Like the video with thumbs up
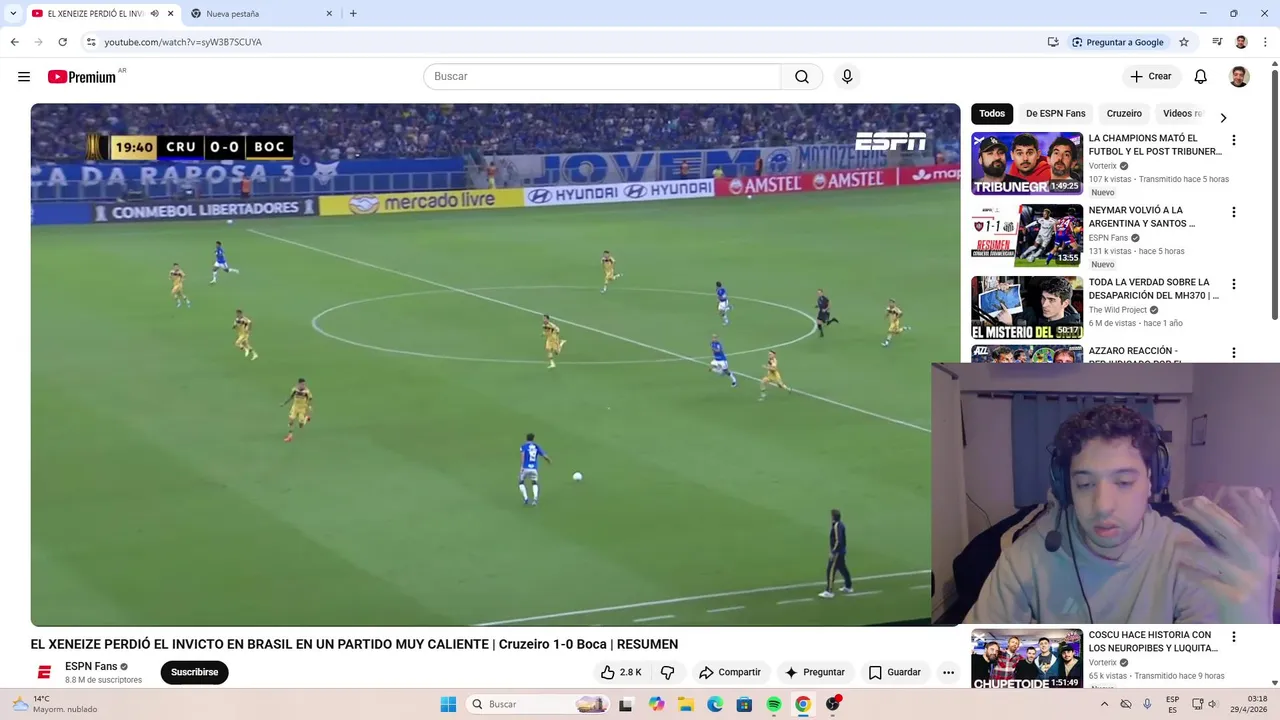 621,672
